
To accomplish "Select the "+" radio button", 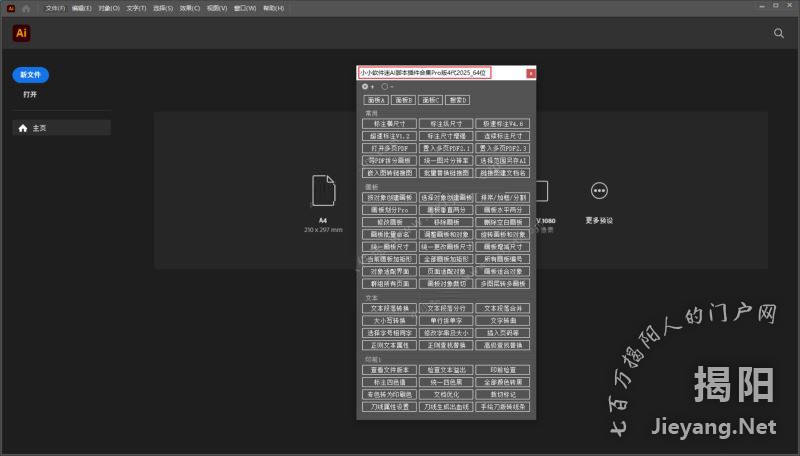I will pos(365,87).
